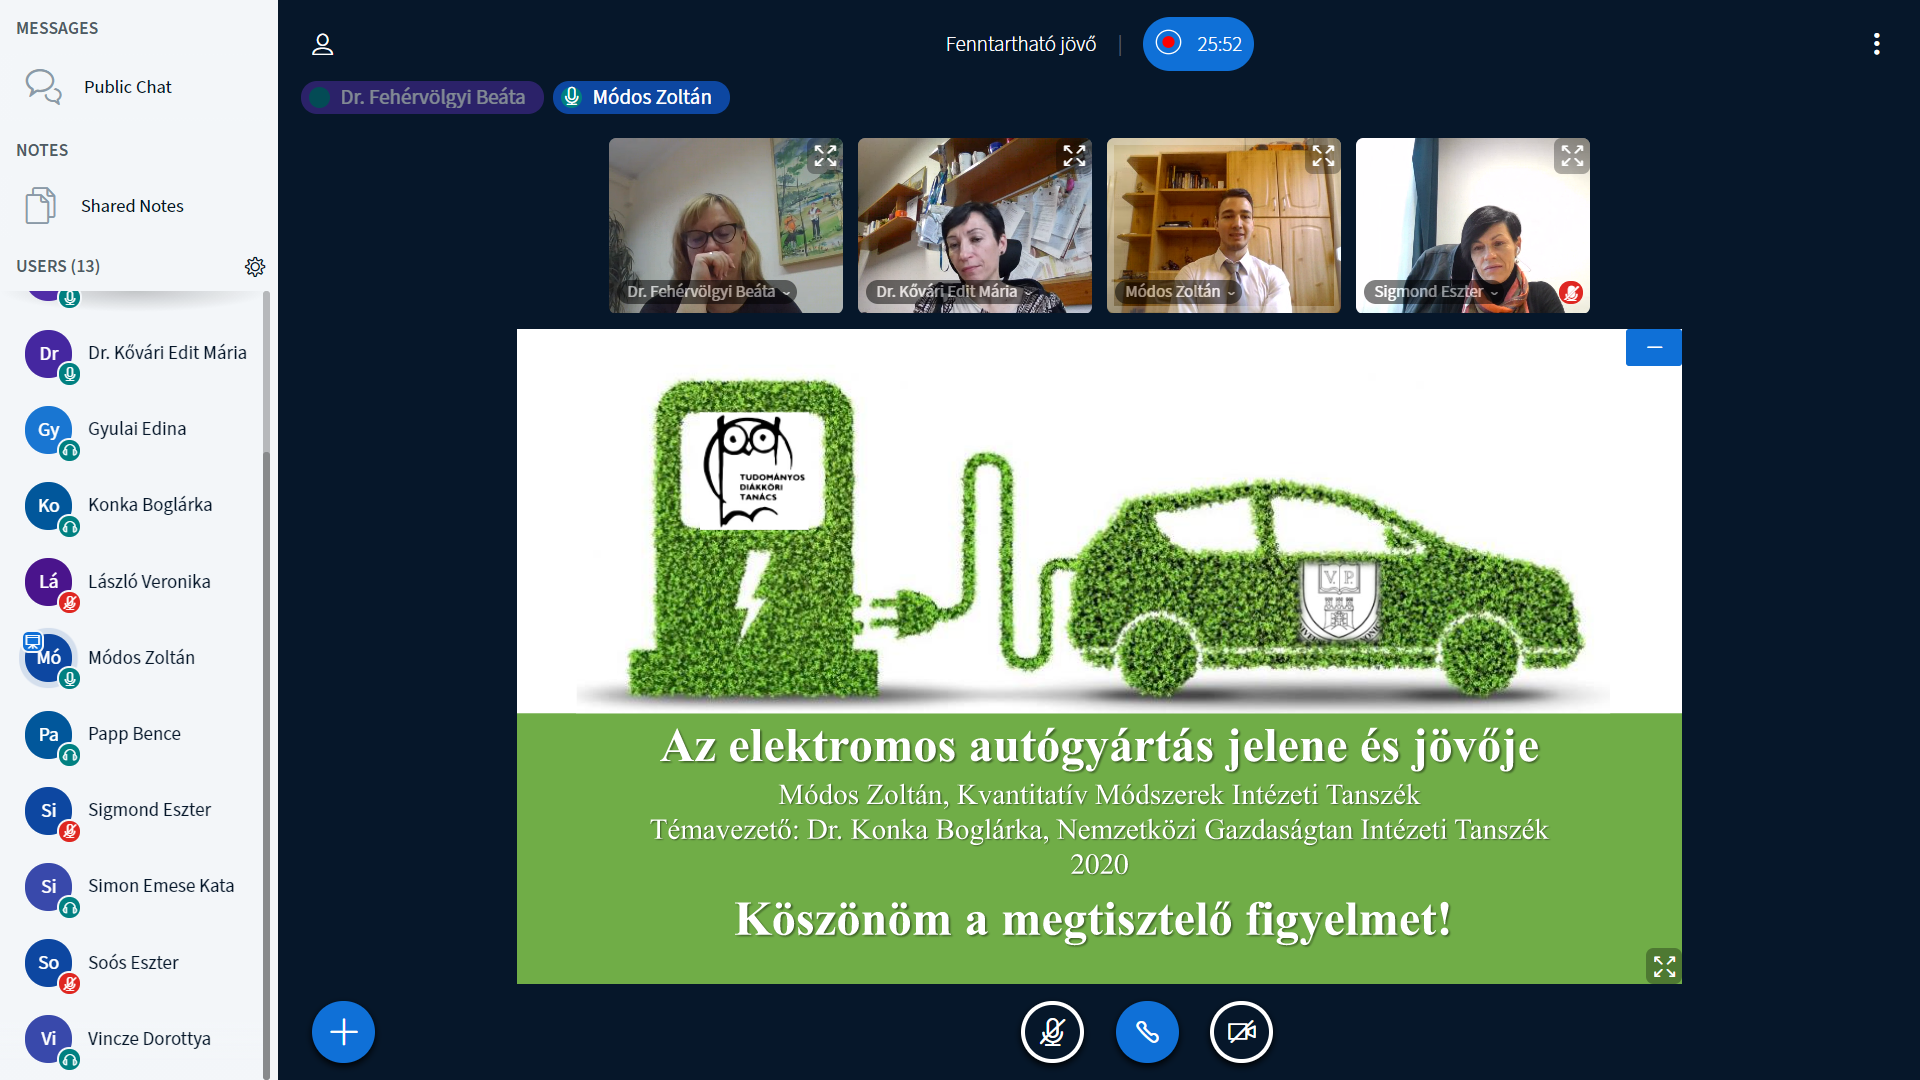This screenshot has width=1920, height=1080.
Task: Click the blue plus actions button
Action: click(x=343, y=1031)
